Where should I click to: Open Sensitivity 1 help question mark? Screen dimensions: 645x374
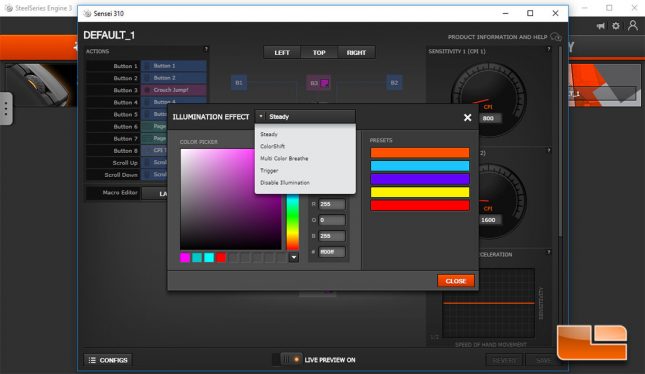(548, 49)
